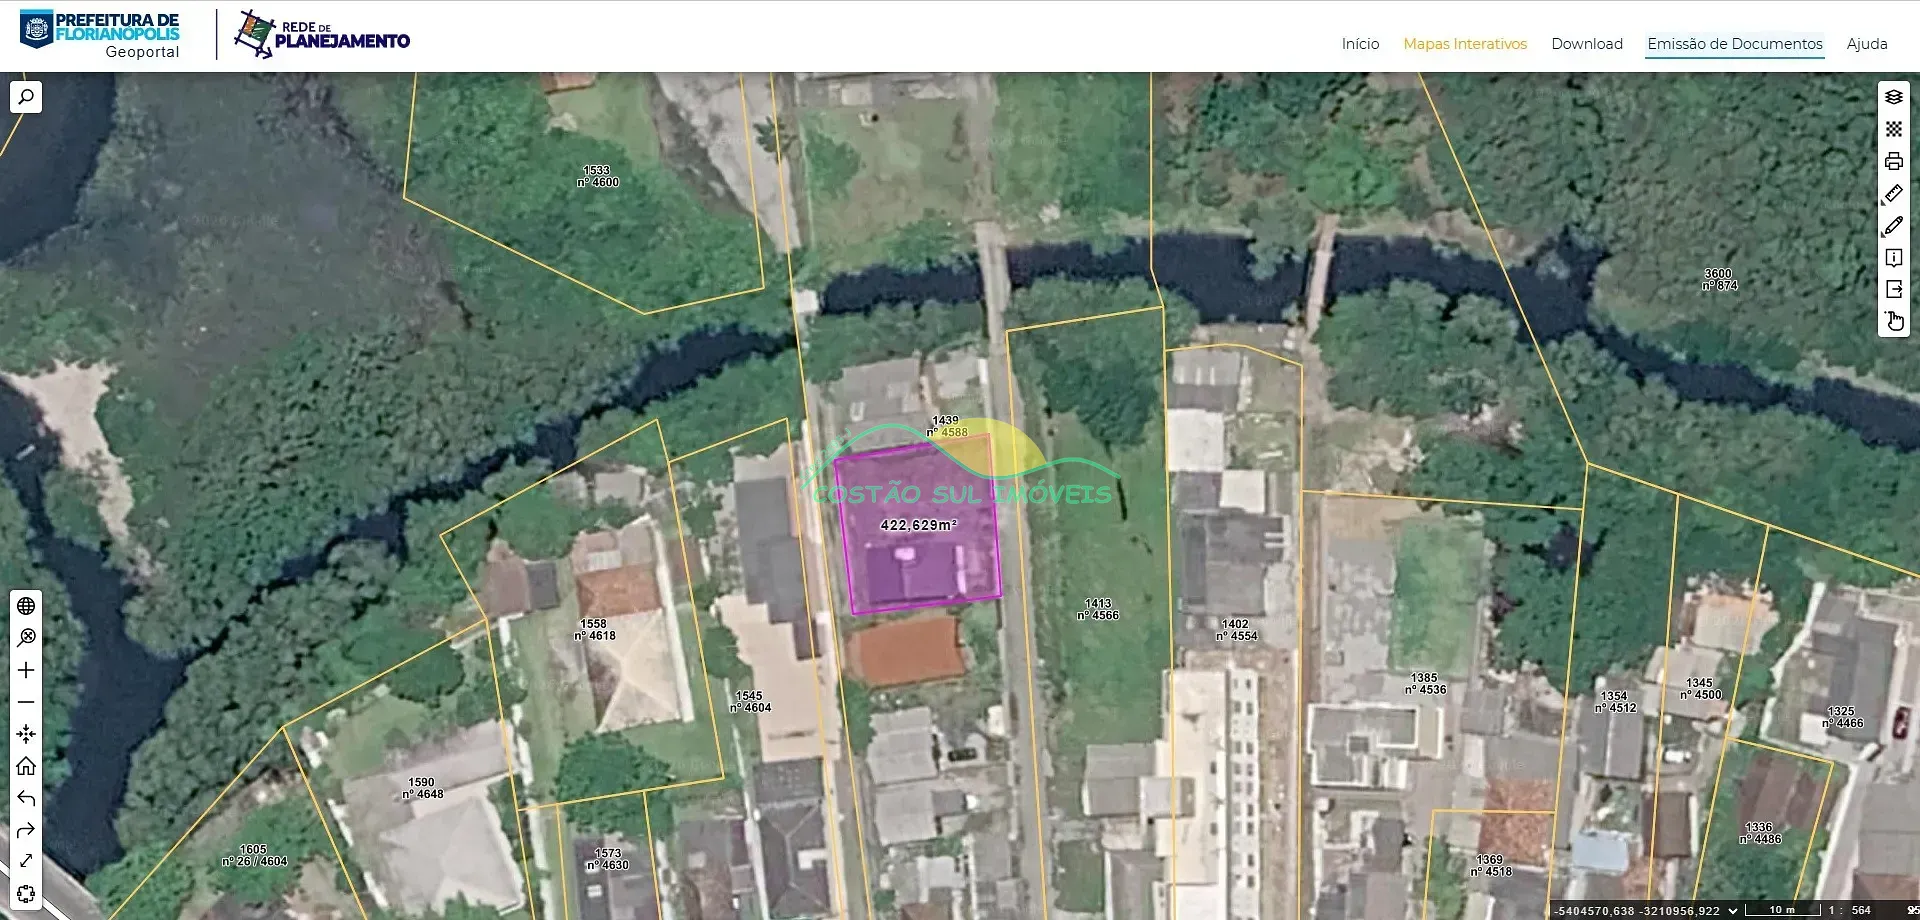Open the print map tool
Viewport: 1920px width, 920px height.
[1893, 161]
